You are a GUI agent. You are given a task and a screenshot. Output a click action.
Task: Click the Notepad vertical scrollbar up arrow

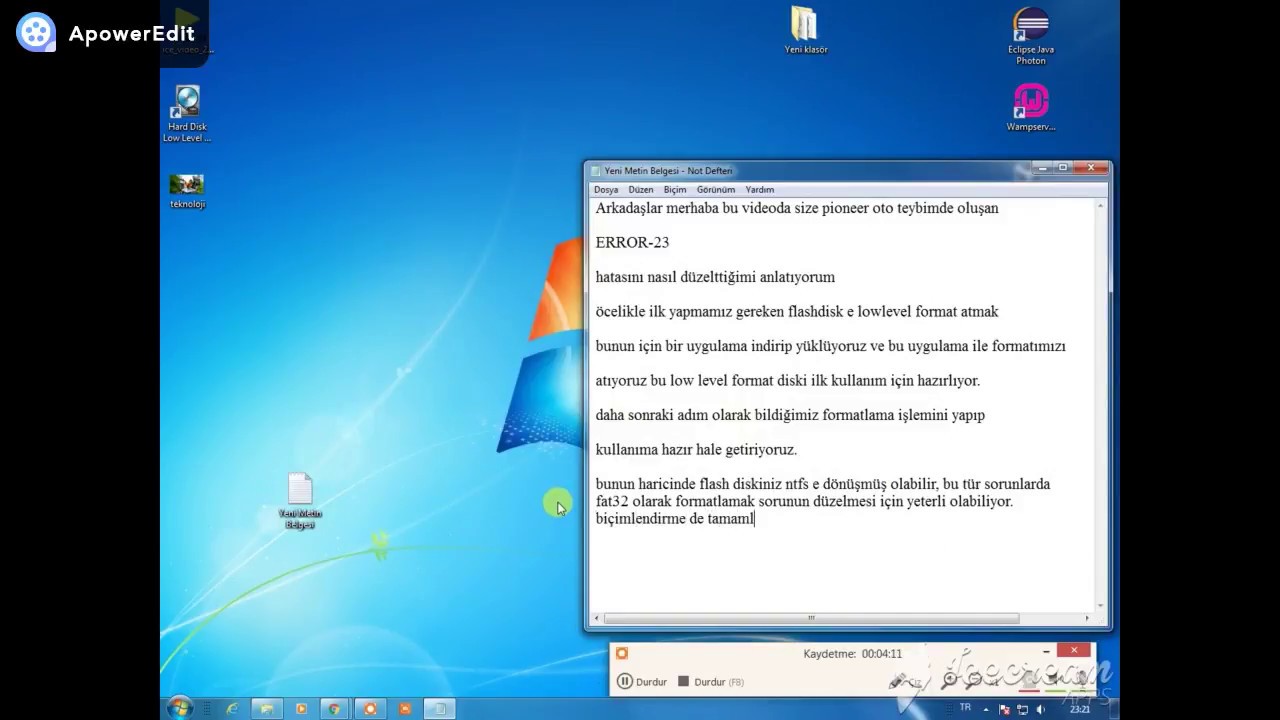(x=1101, y=205)
